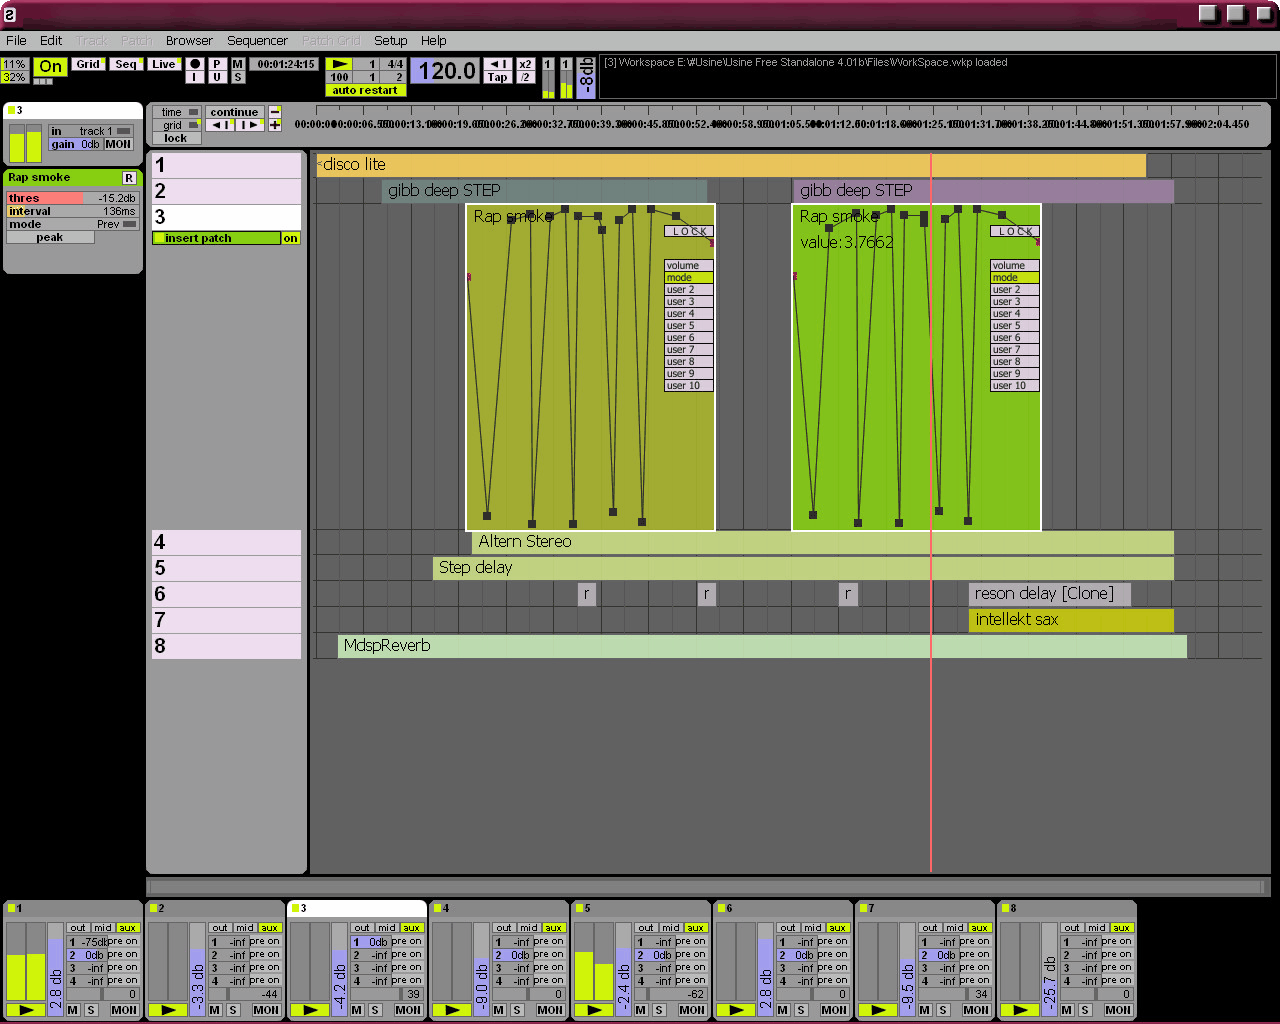Click the Tap tempo button
Viewport: 1280px width, 1024px height.
[x=497, y=78]
